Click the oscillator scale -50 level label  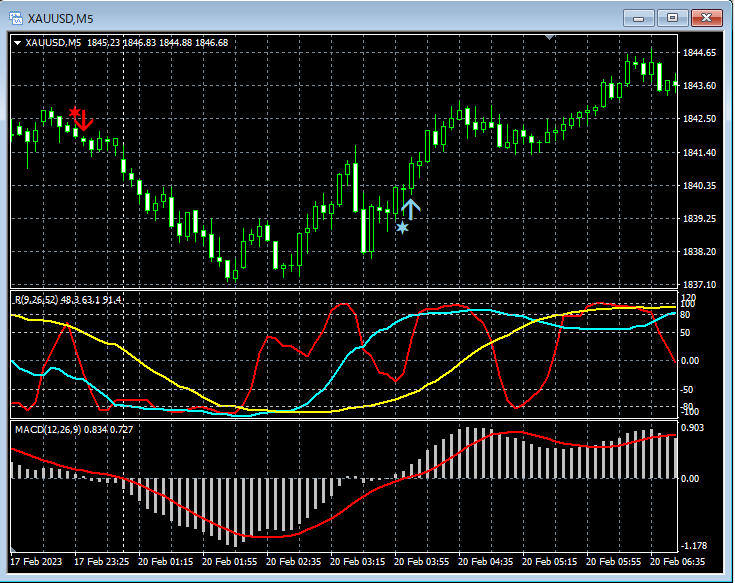point(687,389)
